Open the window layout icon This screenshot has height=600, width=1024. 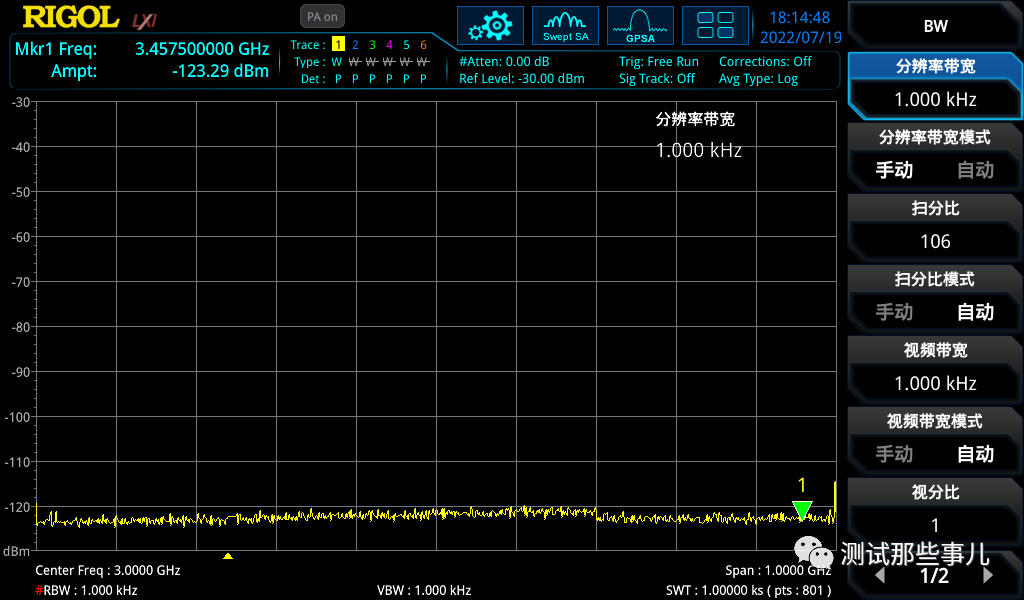(715, 25)
